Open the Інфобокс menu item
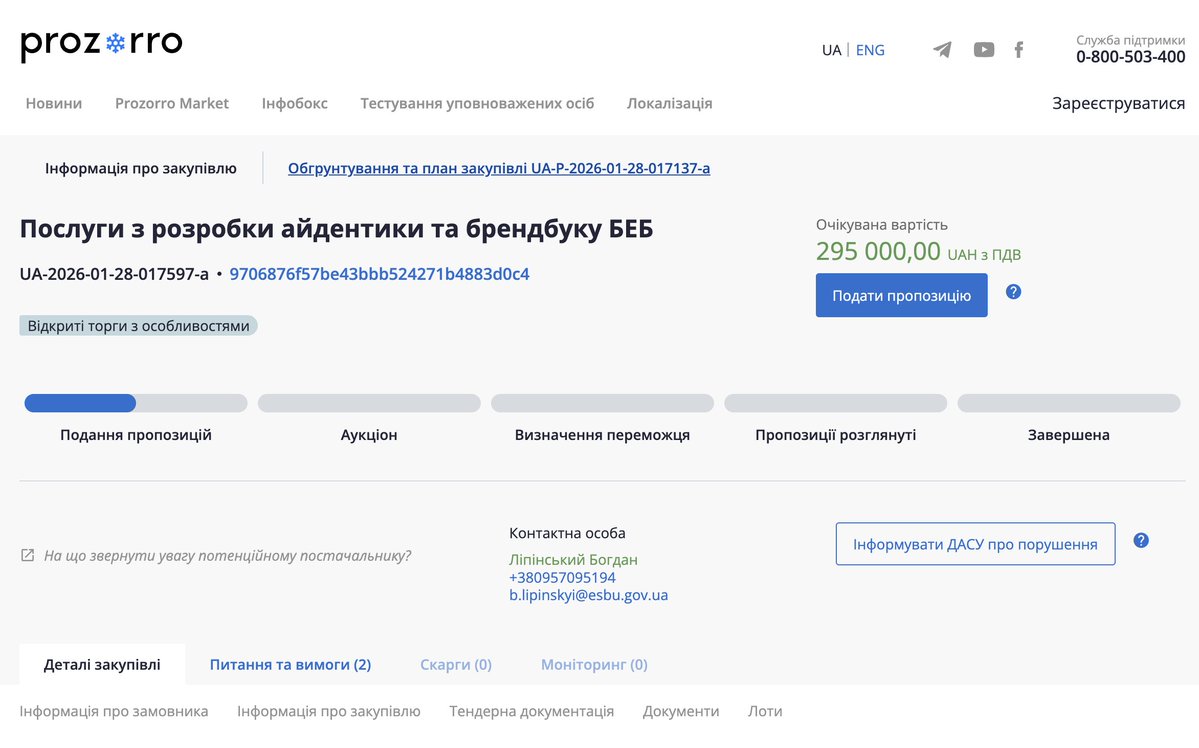The height and width of the screenshot is (748, 1199). [x=294, y=103]
